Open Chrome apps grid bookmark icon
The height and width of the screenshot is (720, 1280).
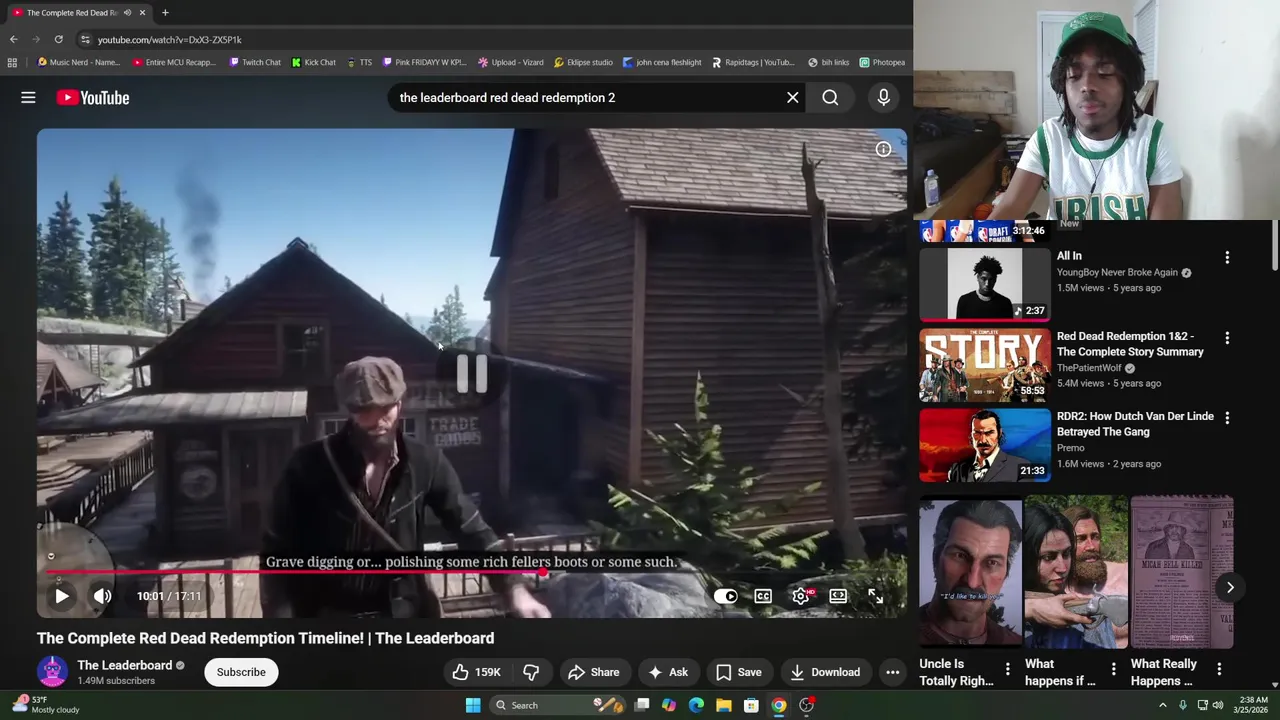point(12,62)
